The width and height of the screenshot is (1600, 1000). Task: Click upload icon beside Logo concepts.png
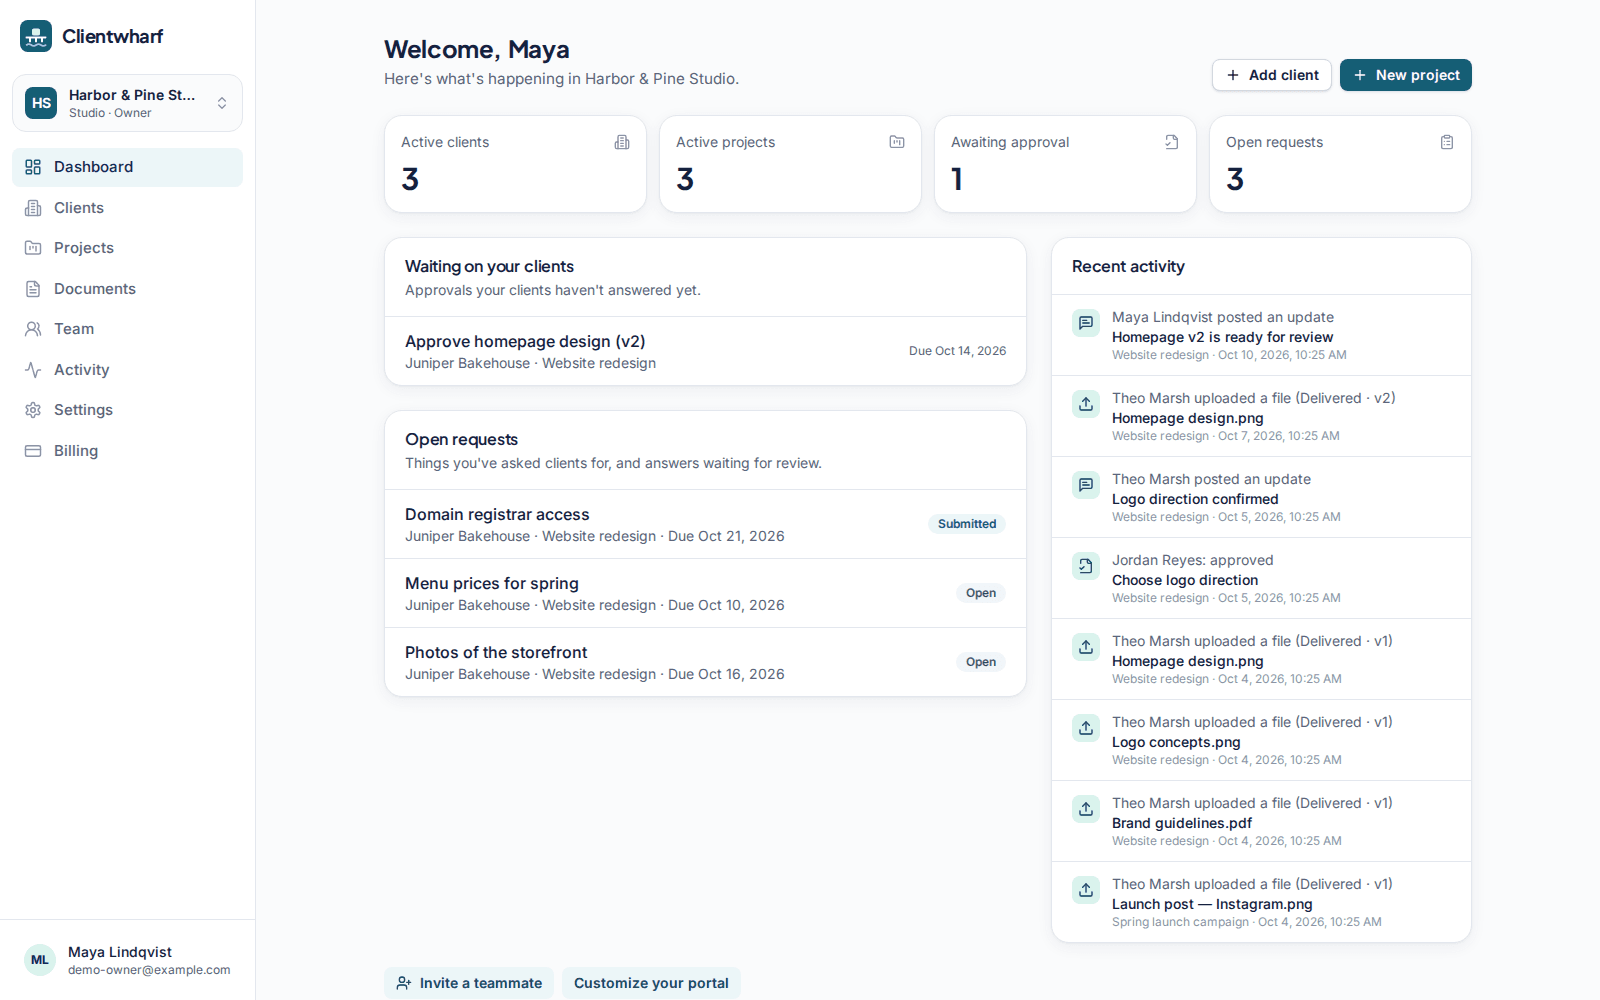pos(1086,728)
